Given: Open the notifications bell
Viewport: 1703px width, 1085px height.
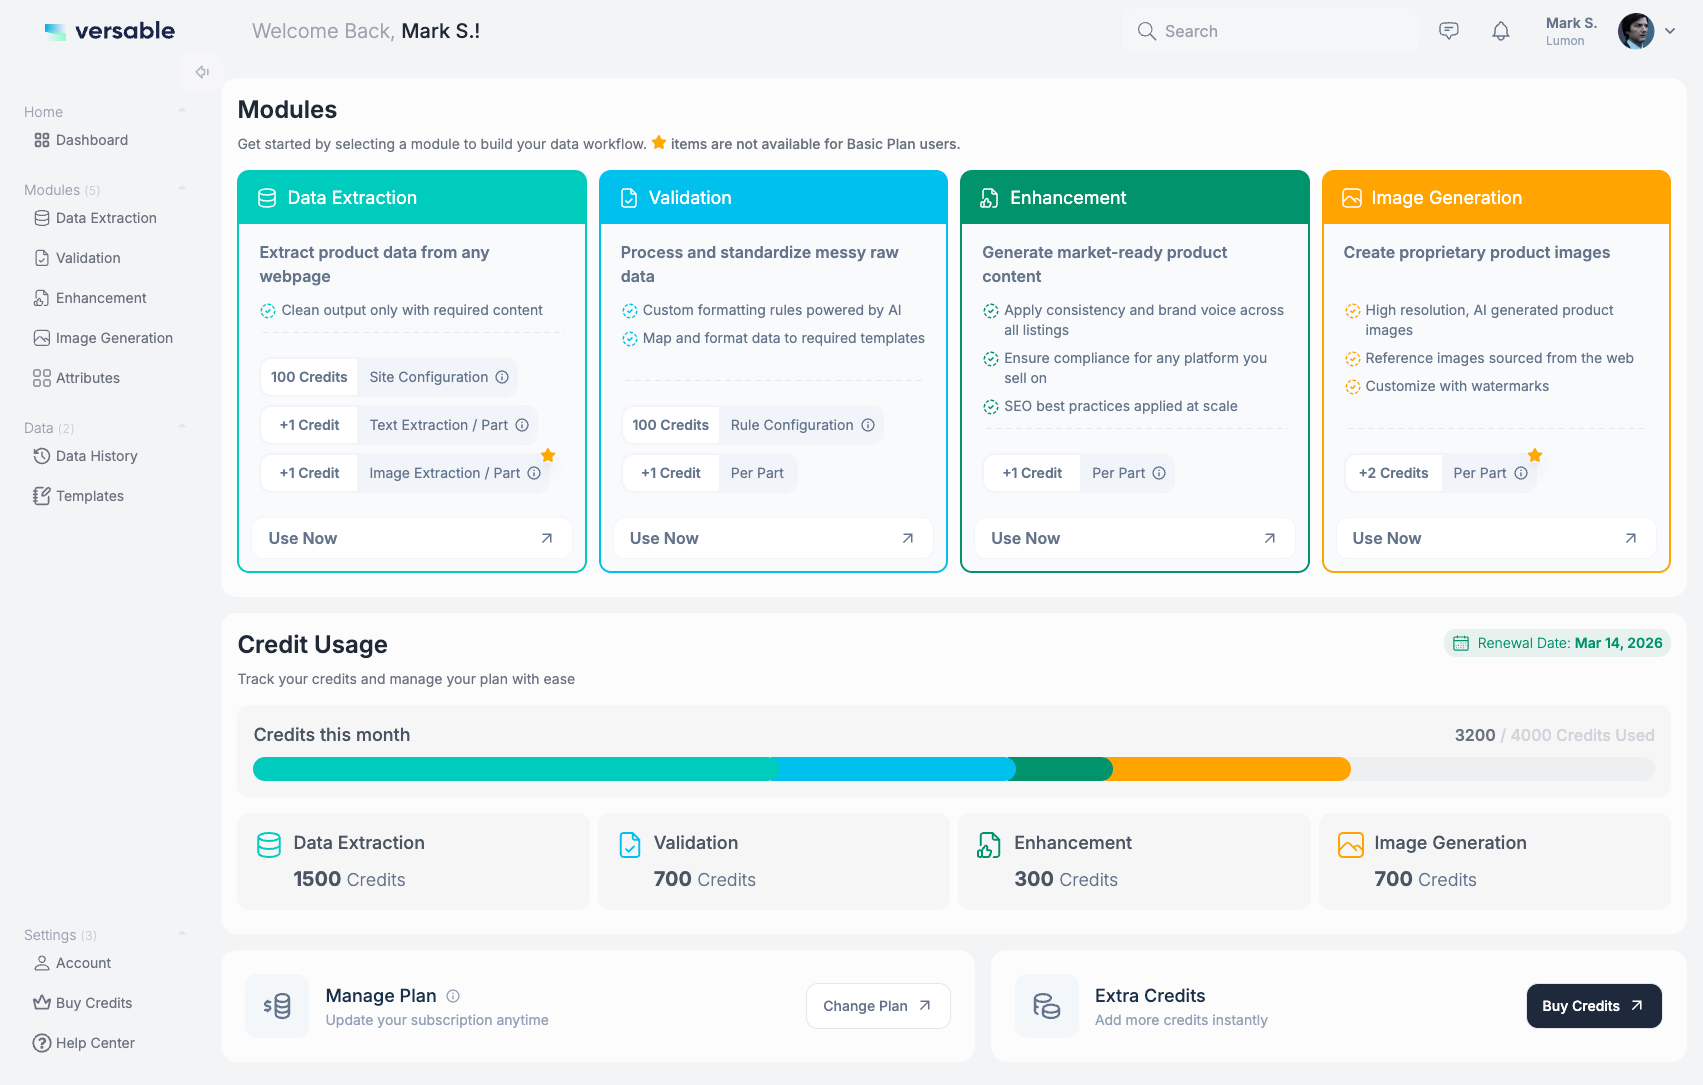Looking at the screenshot, I should tap(1500, 31).
